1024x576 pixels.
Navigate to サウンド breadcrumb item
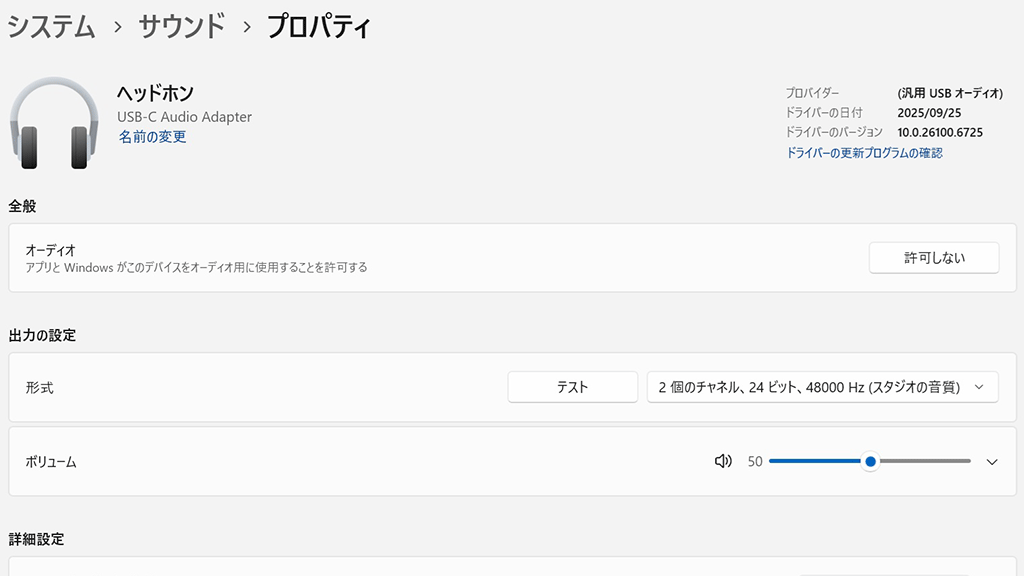[x=181, y=27]
